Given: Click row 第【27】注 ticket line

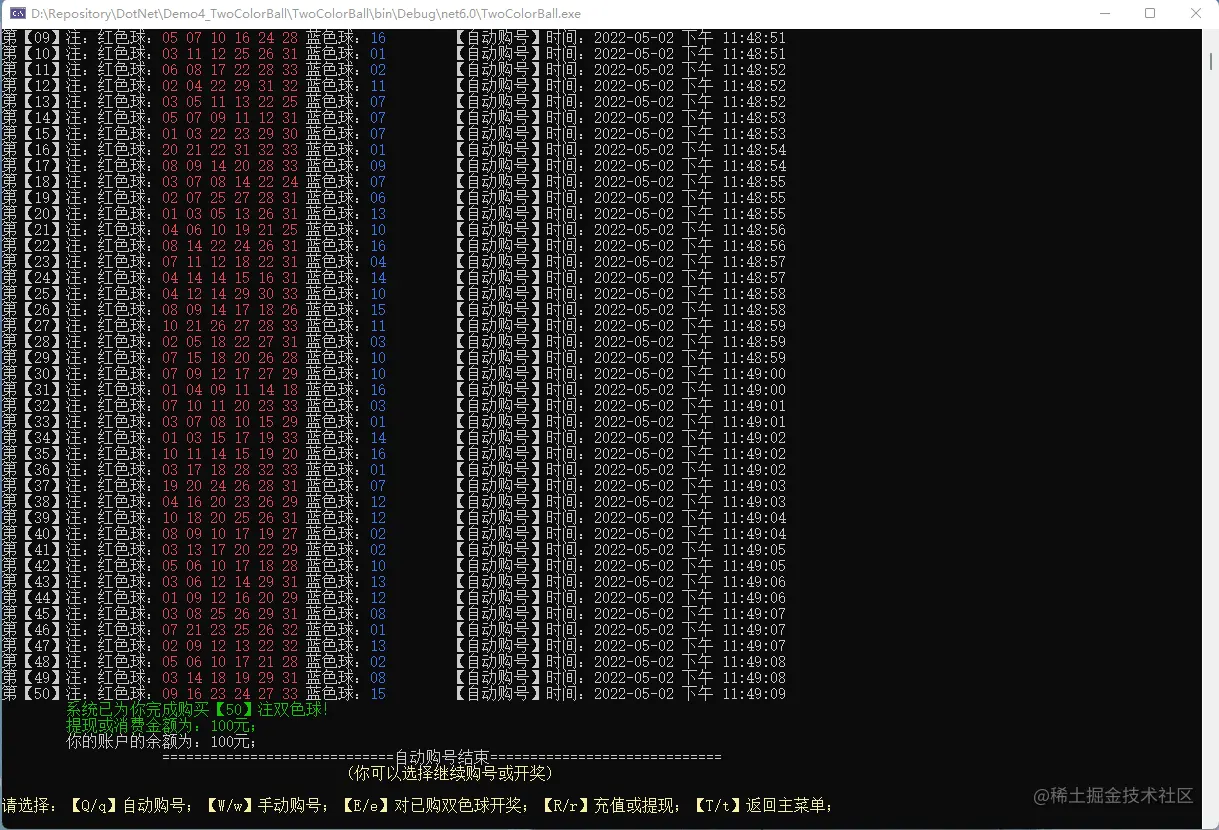Looking at the screenshot, I should (394, 326).
